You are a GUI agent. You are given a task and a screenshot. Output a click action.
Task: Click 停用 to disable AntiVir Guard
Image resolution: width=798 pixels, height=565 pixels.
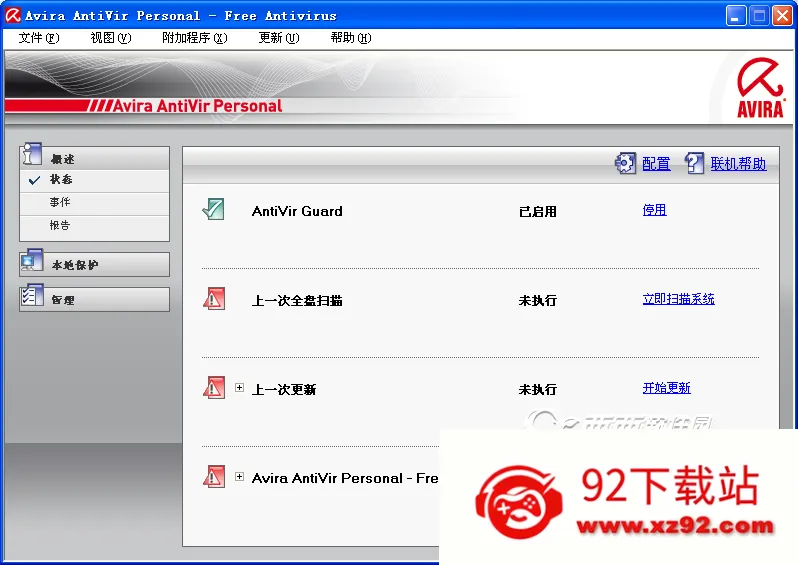pyautogui.click(x=654, y=210)
